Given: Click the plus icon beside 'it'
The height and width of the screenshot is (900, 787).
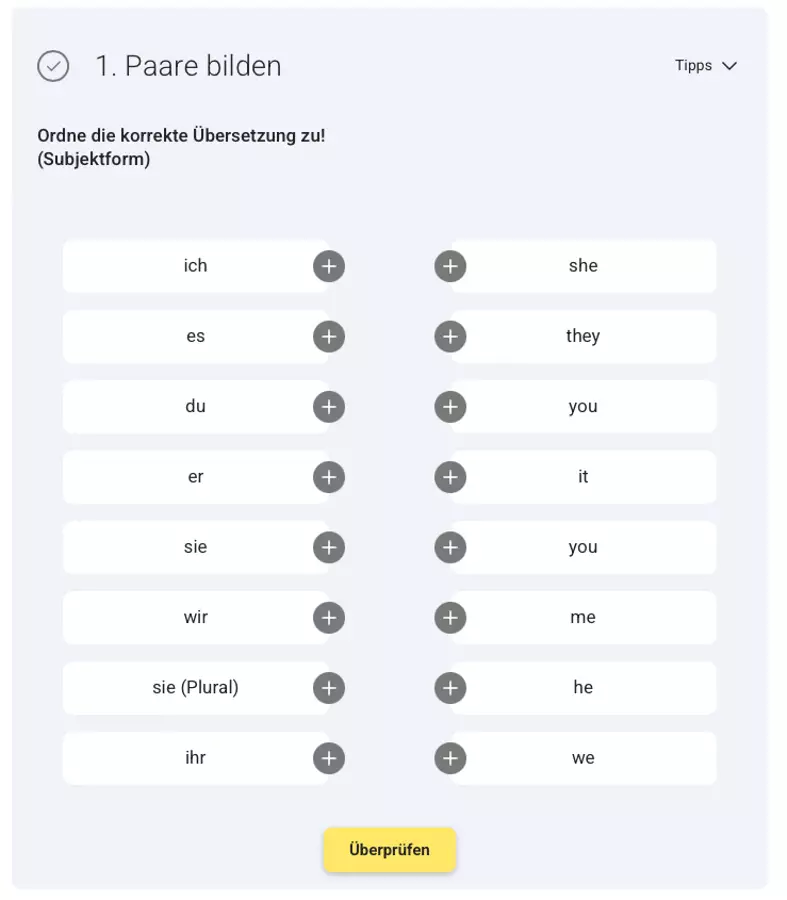Looking at the screenshot, I should point(450,477).
